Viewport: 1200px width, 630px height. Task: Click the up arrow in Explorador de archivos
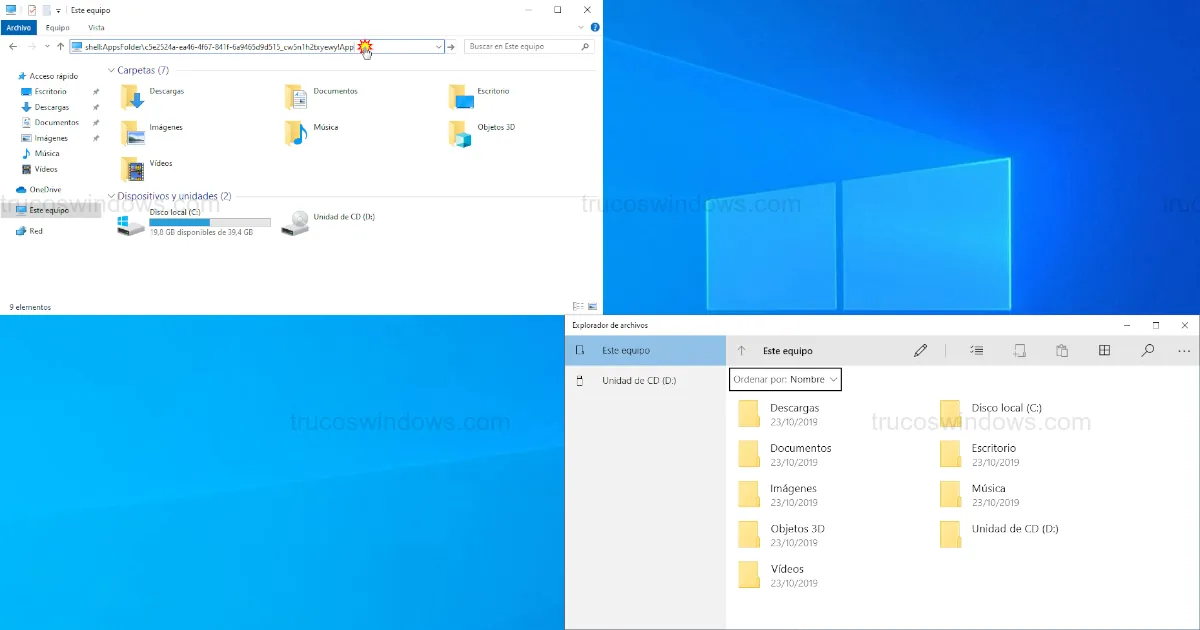tap(741, 351)
